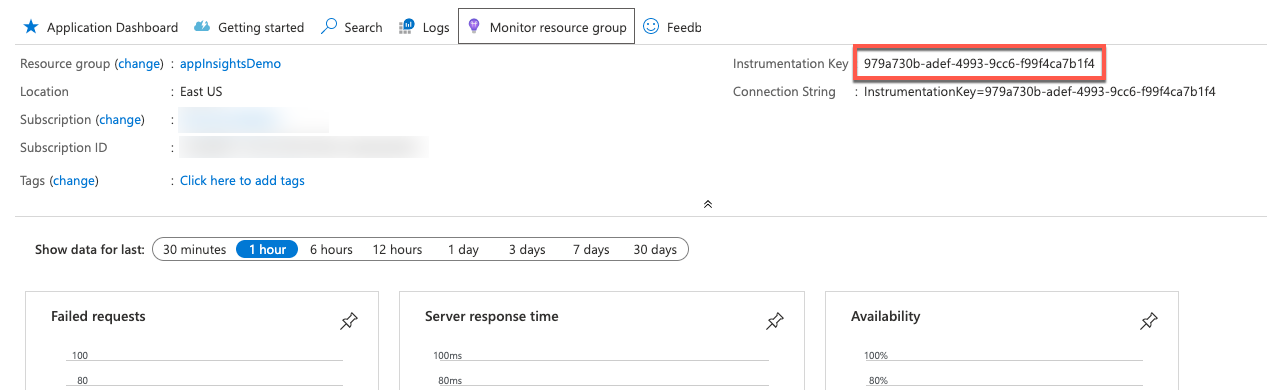Change the Subscription

tap(120, 119)
